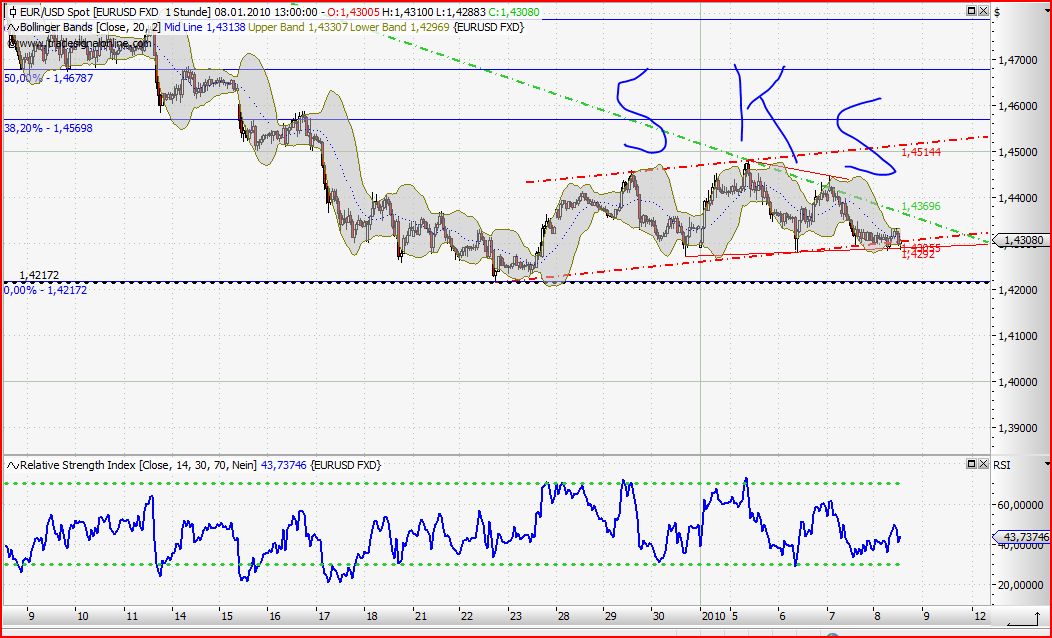Click the 50,00% - 1,46787 Fibonacci label
The image size is (1052, 638).
click(48, 78)
